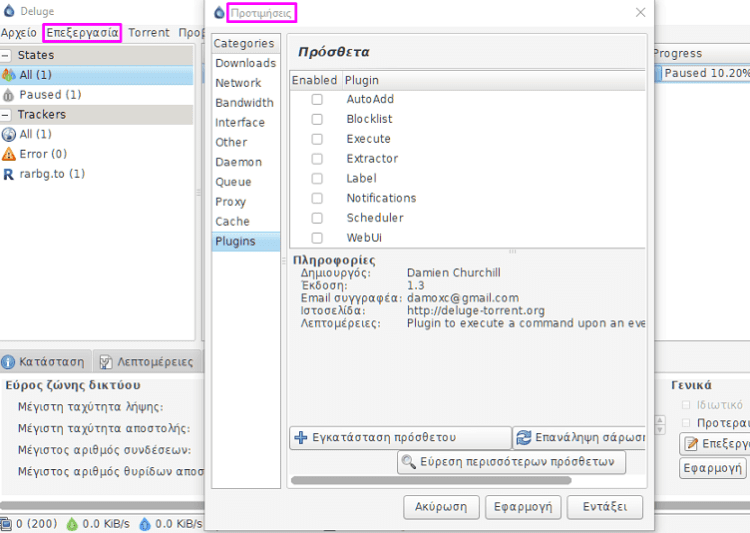This screenshot has height=533, width=750.
Task: Enable the Label plugin checkbox
Action: (x=317, y=178)
